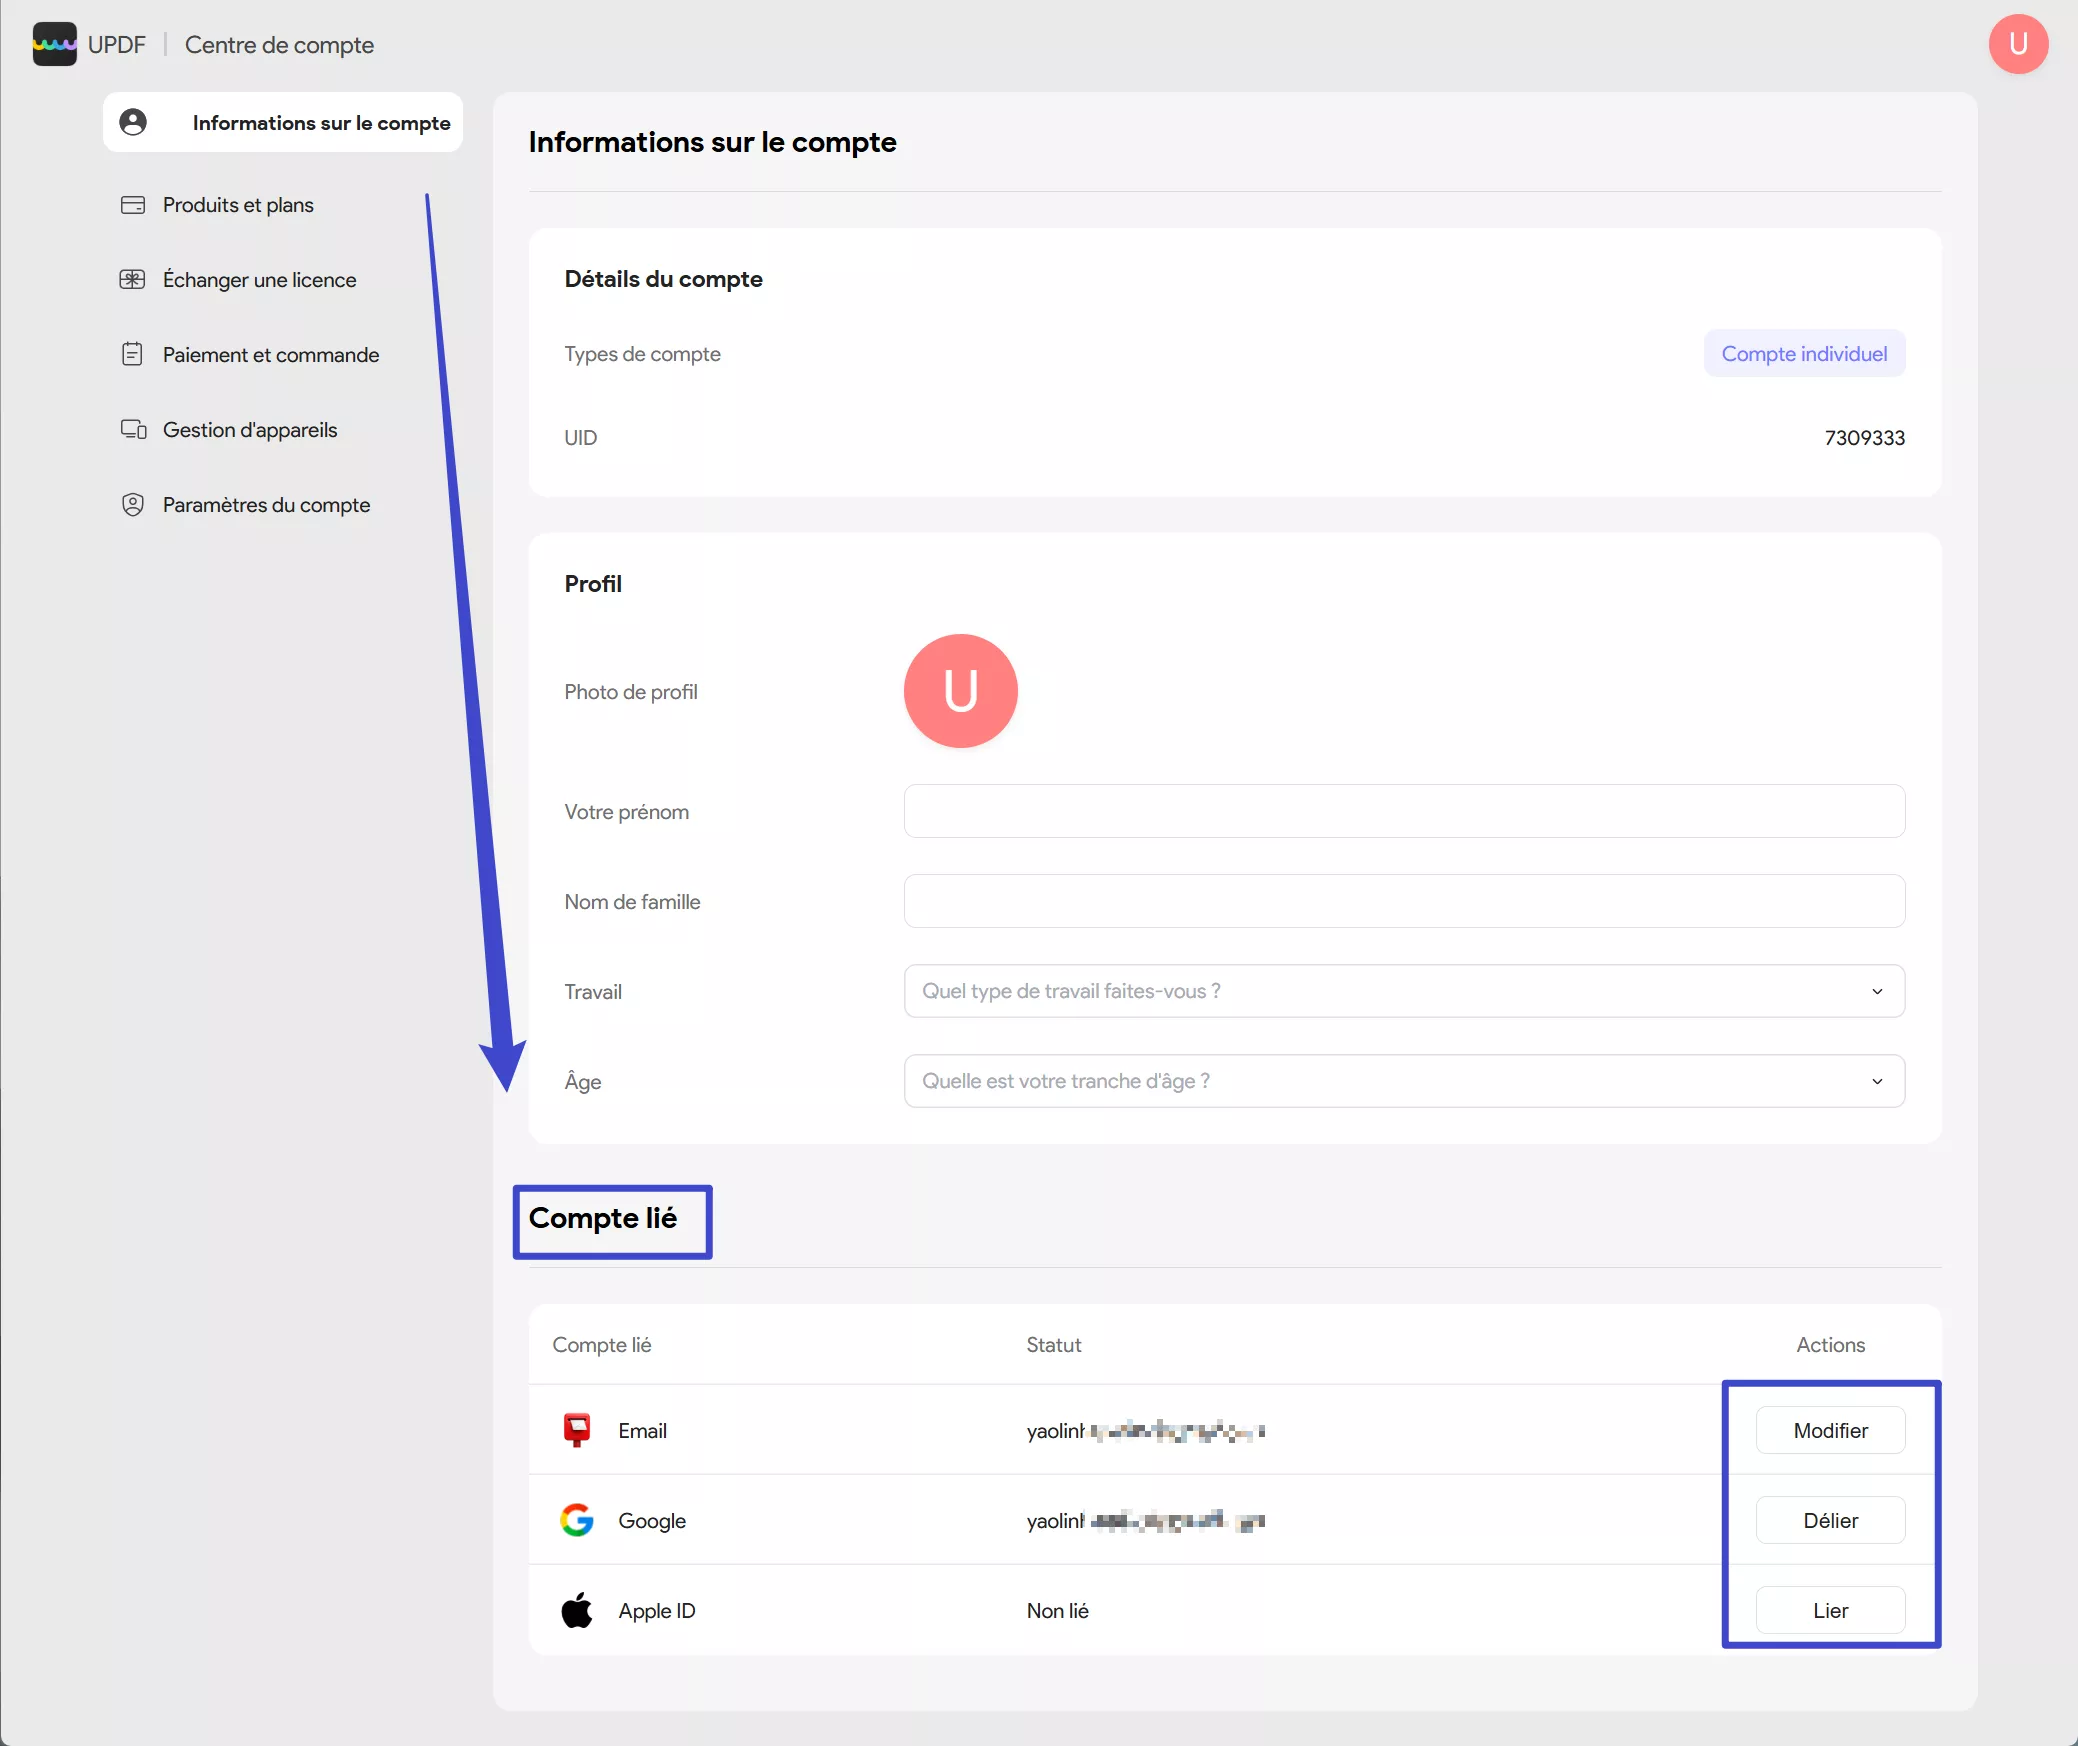
Task: Click the Email row label
Action: point(642,1431)
